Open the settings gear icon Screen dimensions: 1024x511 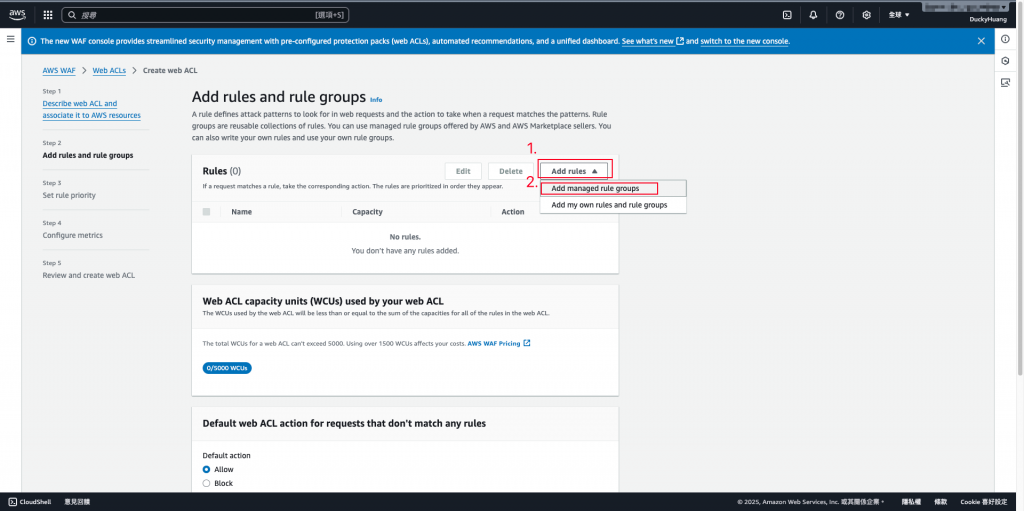pos(867,14)
